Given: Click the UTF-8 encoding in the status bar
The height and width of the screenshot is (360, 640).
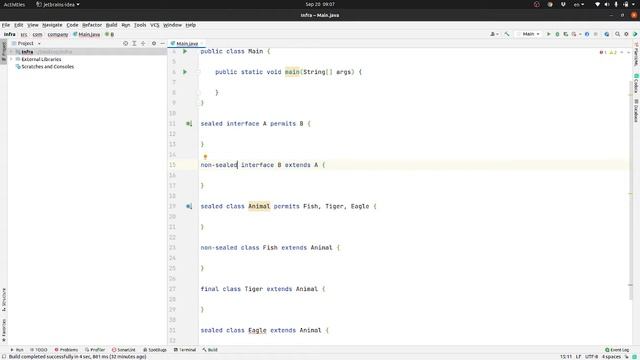Looking at the screenshot, I should tap(591, 357).
